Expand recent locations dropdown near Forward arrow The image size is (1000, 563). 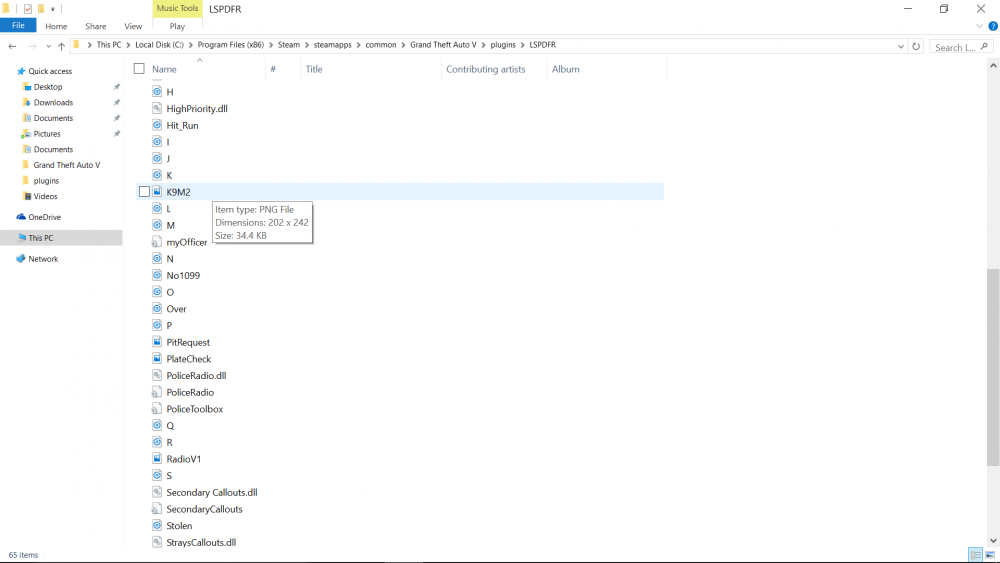pyautogui.click(x=48, y=46)
